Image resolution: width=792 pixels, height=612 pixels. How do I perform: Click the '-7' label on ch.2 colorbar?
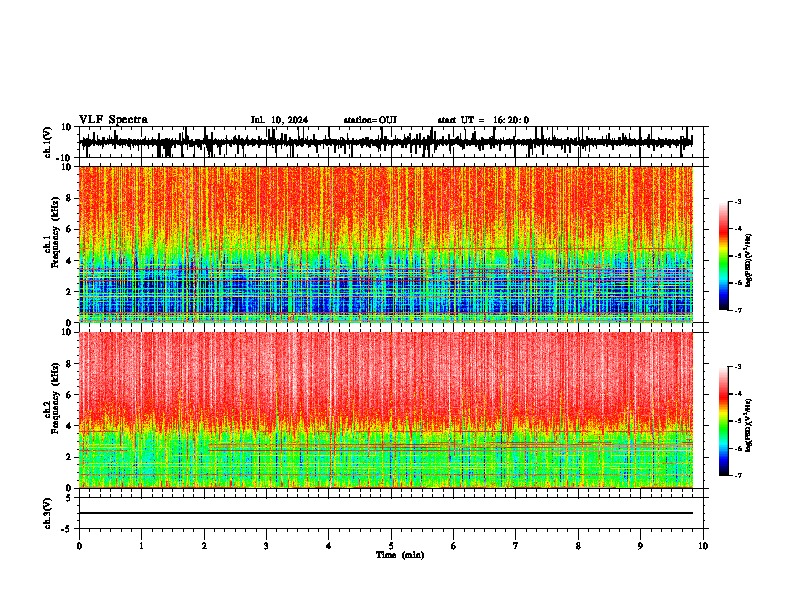737,475
